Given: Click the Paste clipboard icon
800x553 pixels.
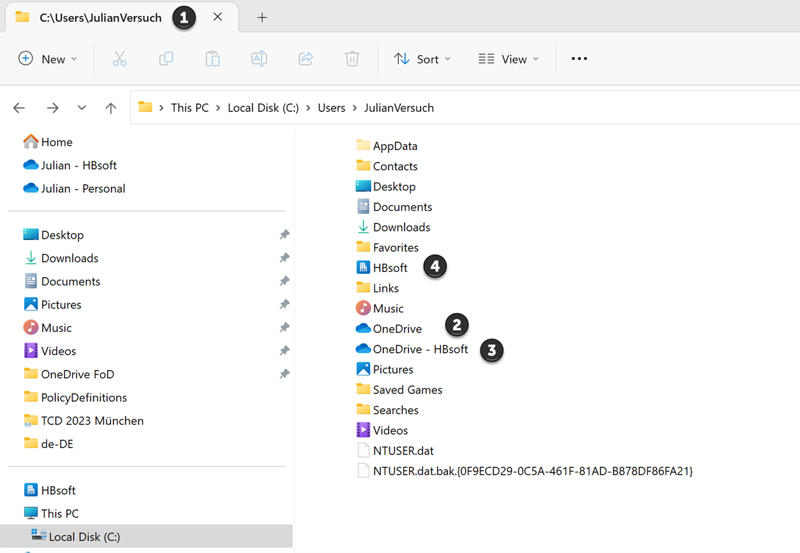Looking at the screenshot, I should coord(212,59).
